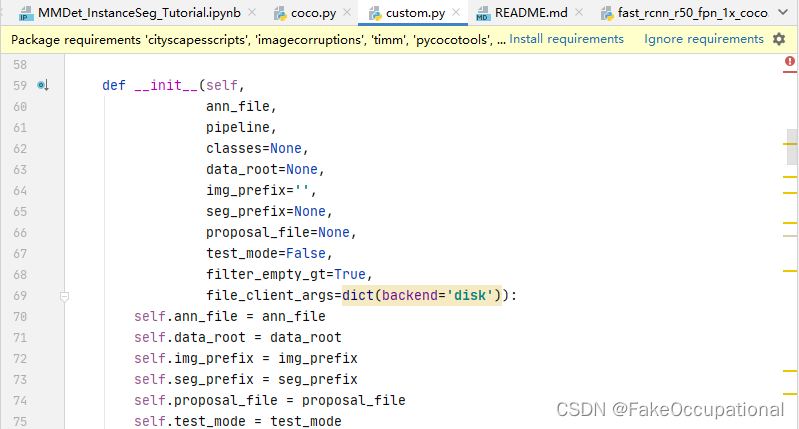This screenshot has height=429, width=799.
Task: Click the __init__ method name
Action: click(166, 85)
